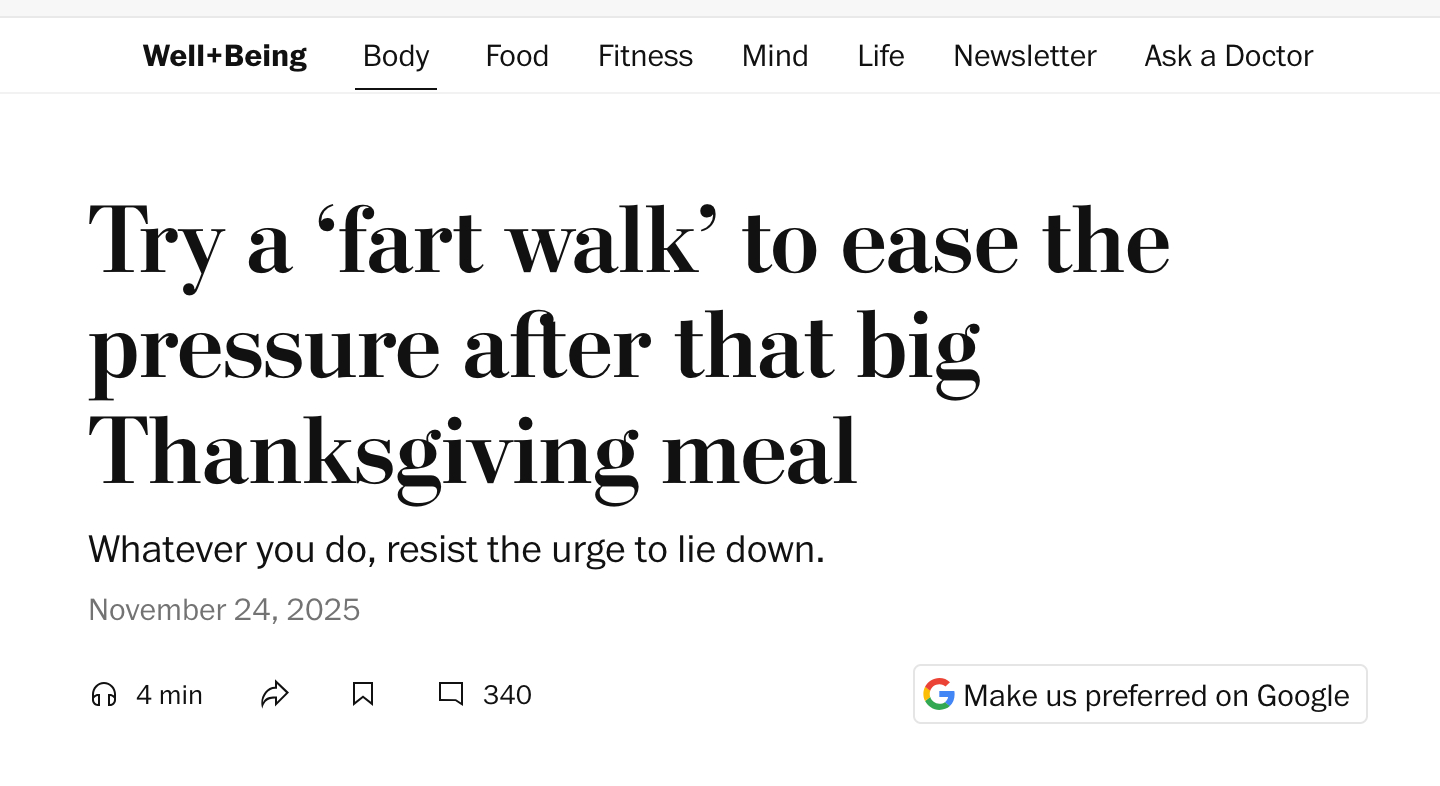
Task: Switch to the Fitness tab
Action: (645, 56)
